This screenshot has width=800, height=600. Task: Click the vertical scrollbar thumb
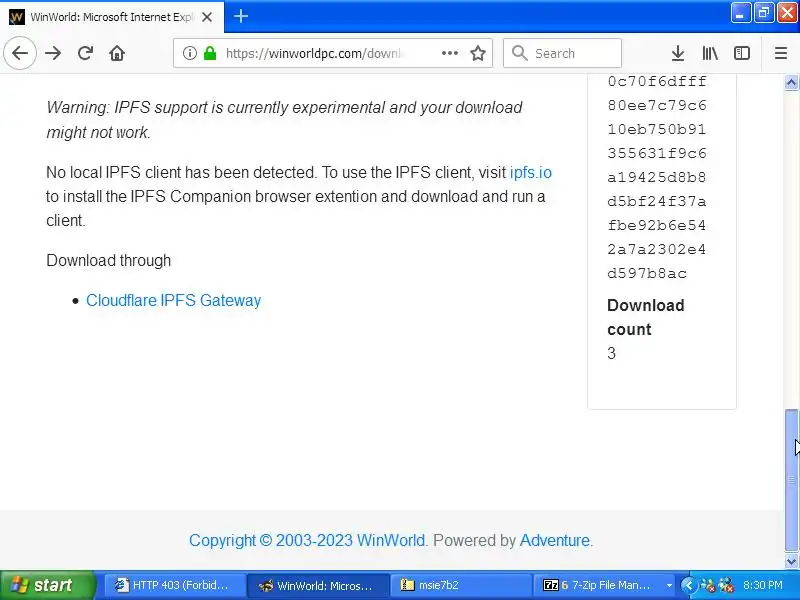point(791,481)
